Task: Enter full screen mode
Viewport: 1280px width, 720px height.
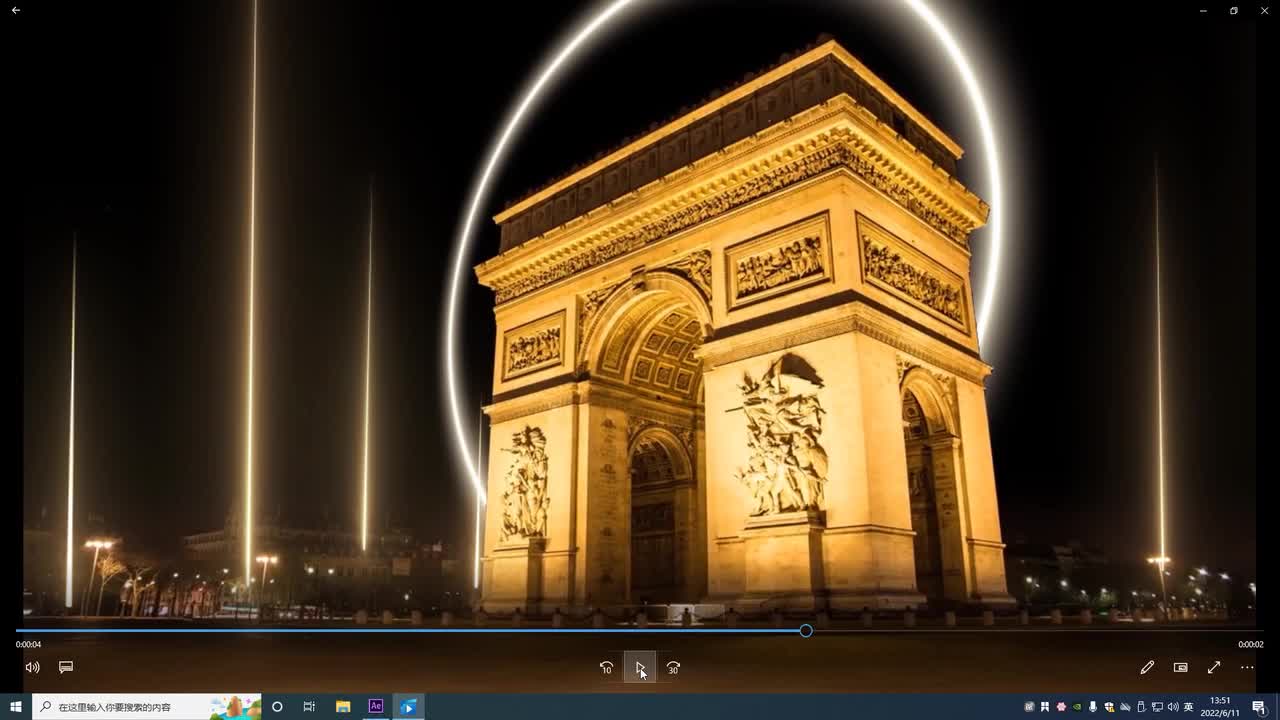Action: click(x=1214, y=667)
